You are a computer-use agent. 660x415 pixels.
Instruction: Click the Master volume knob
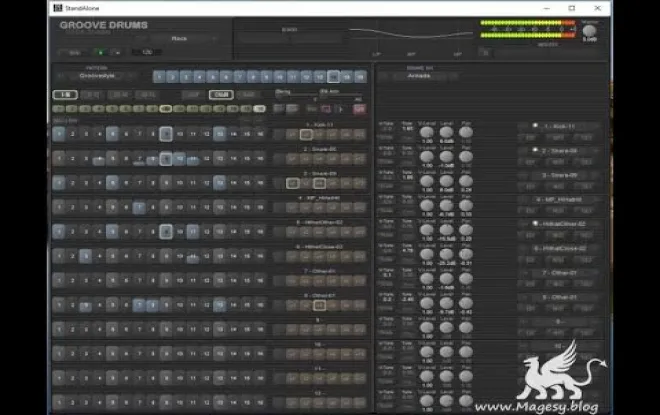click(x=589, y=31)
